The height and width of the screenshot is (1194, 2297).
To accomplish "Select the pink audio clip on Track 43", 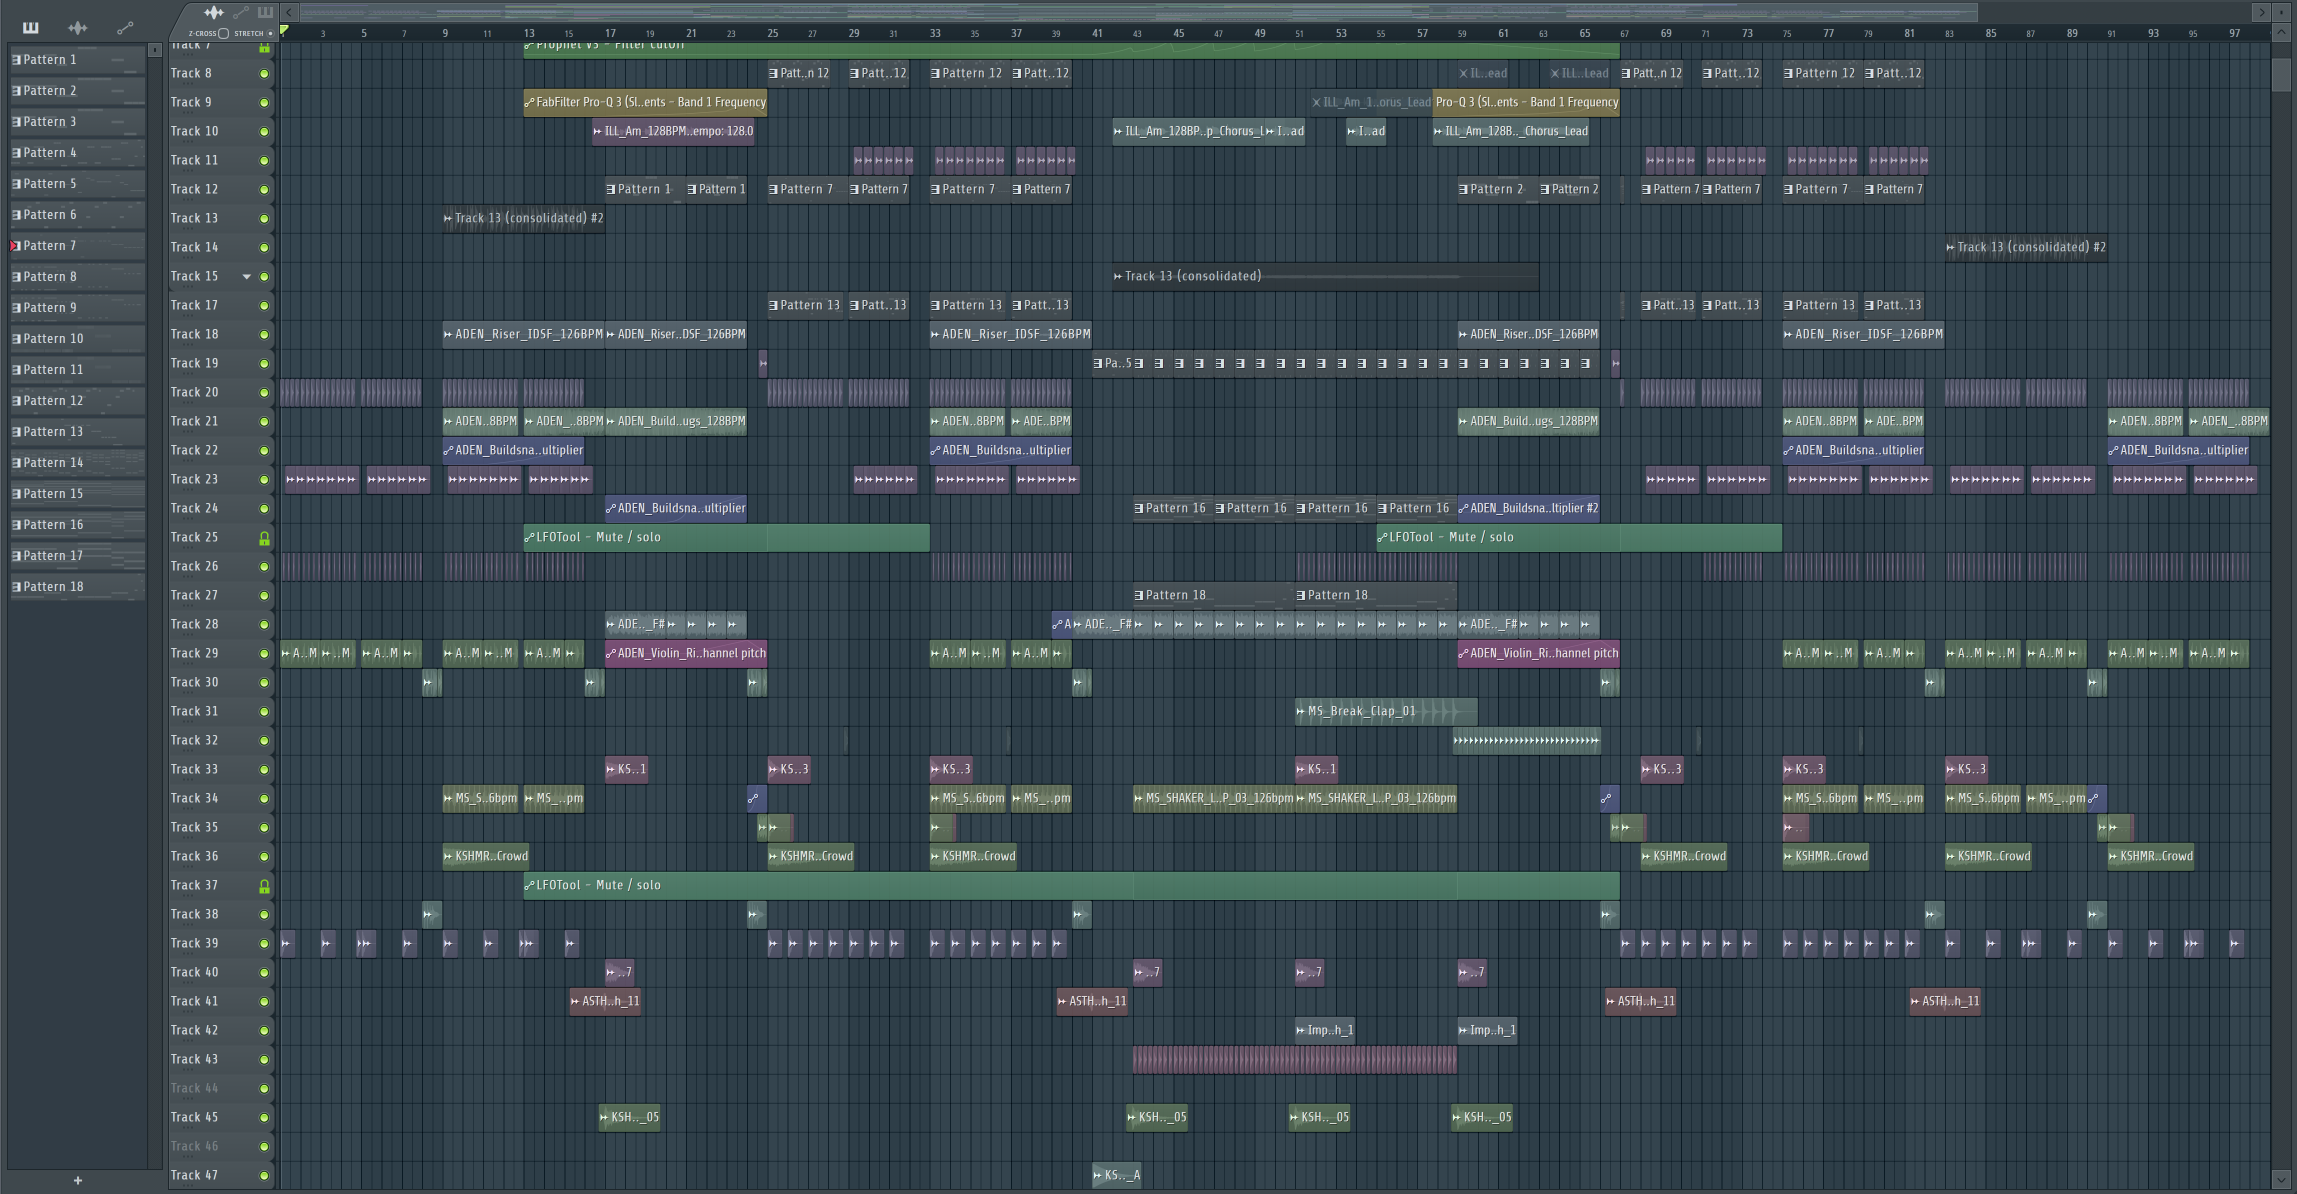I will (1295, 1059).
